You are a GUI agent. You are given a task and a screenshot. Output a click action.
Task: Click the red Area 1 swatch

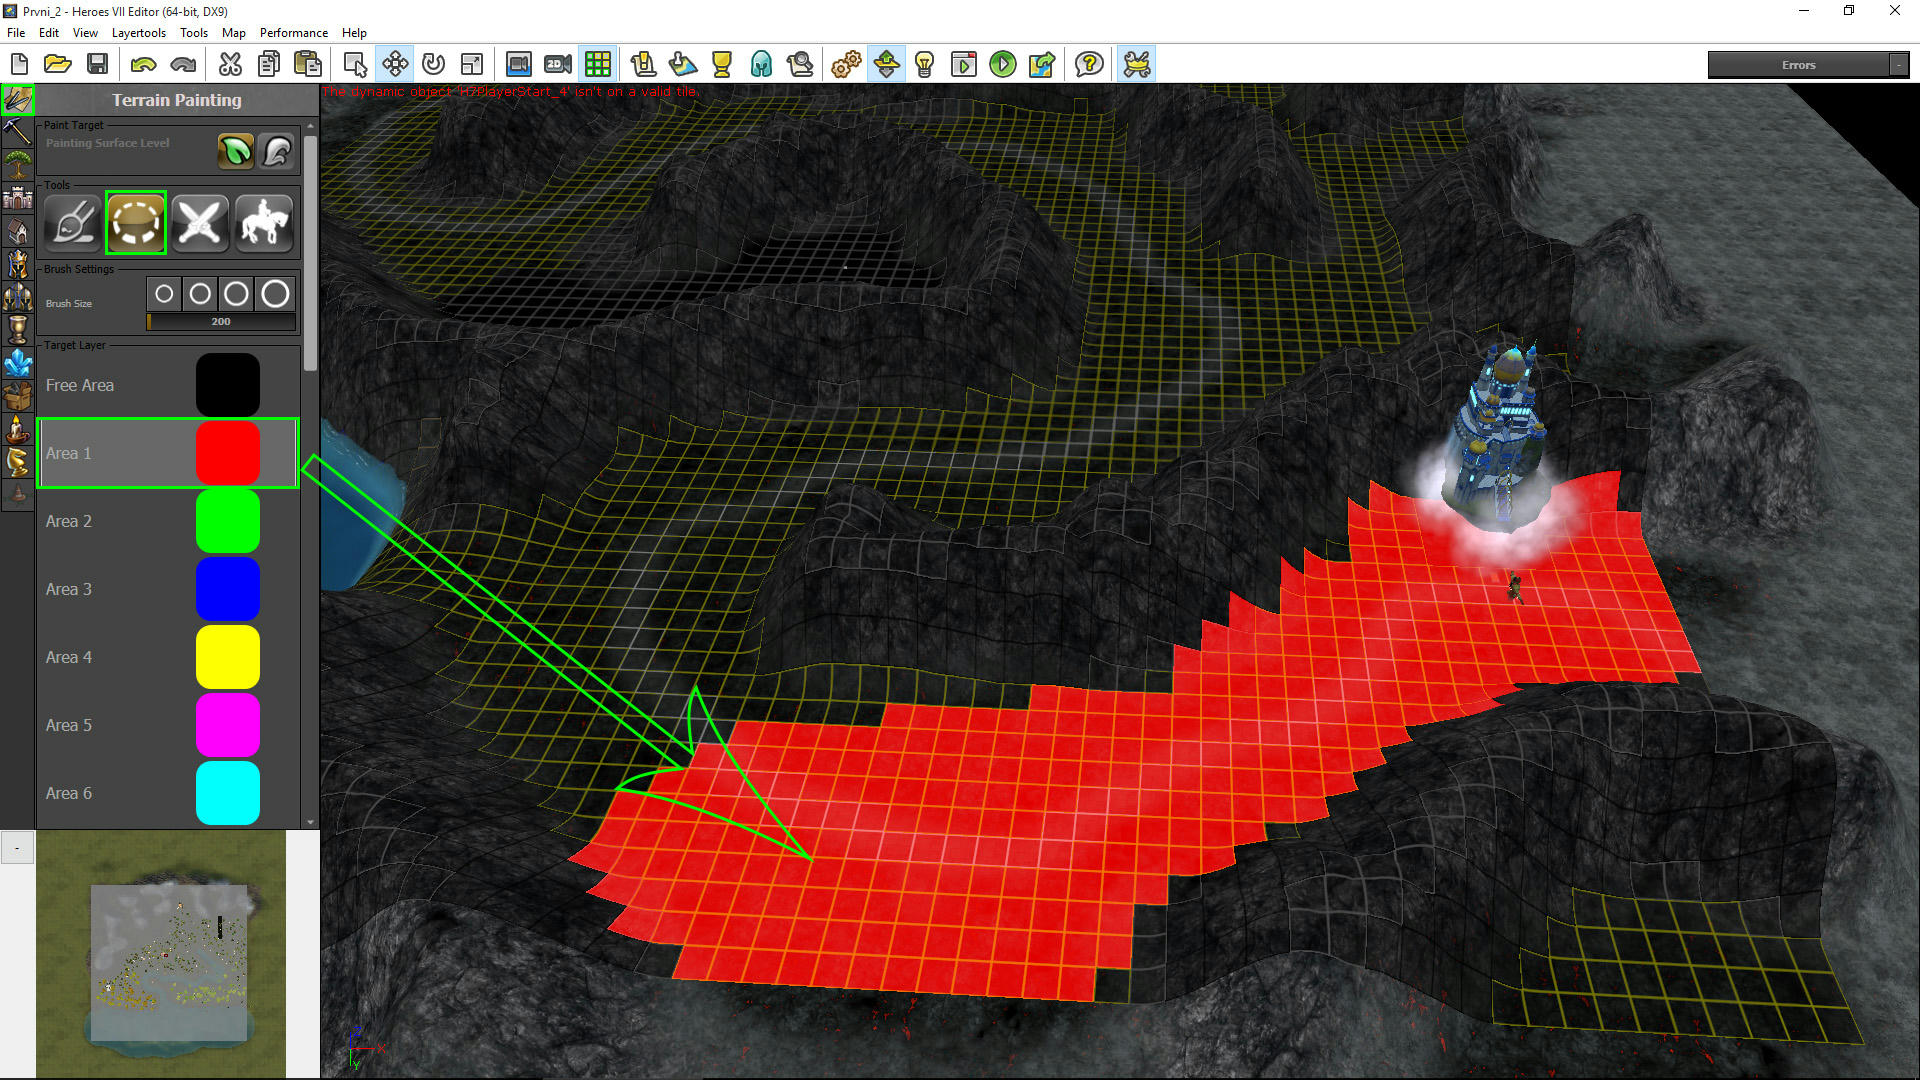228,453
